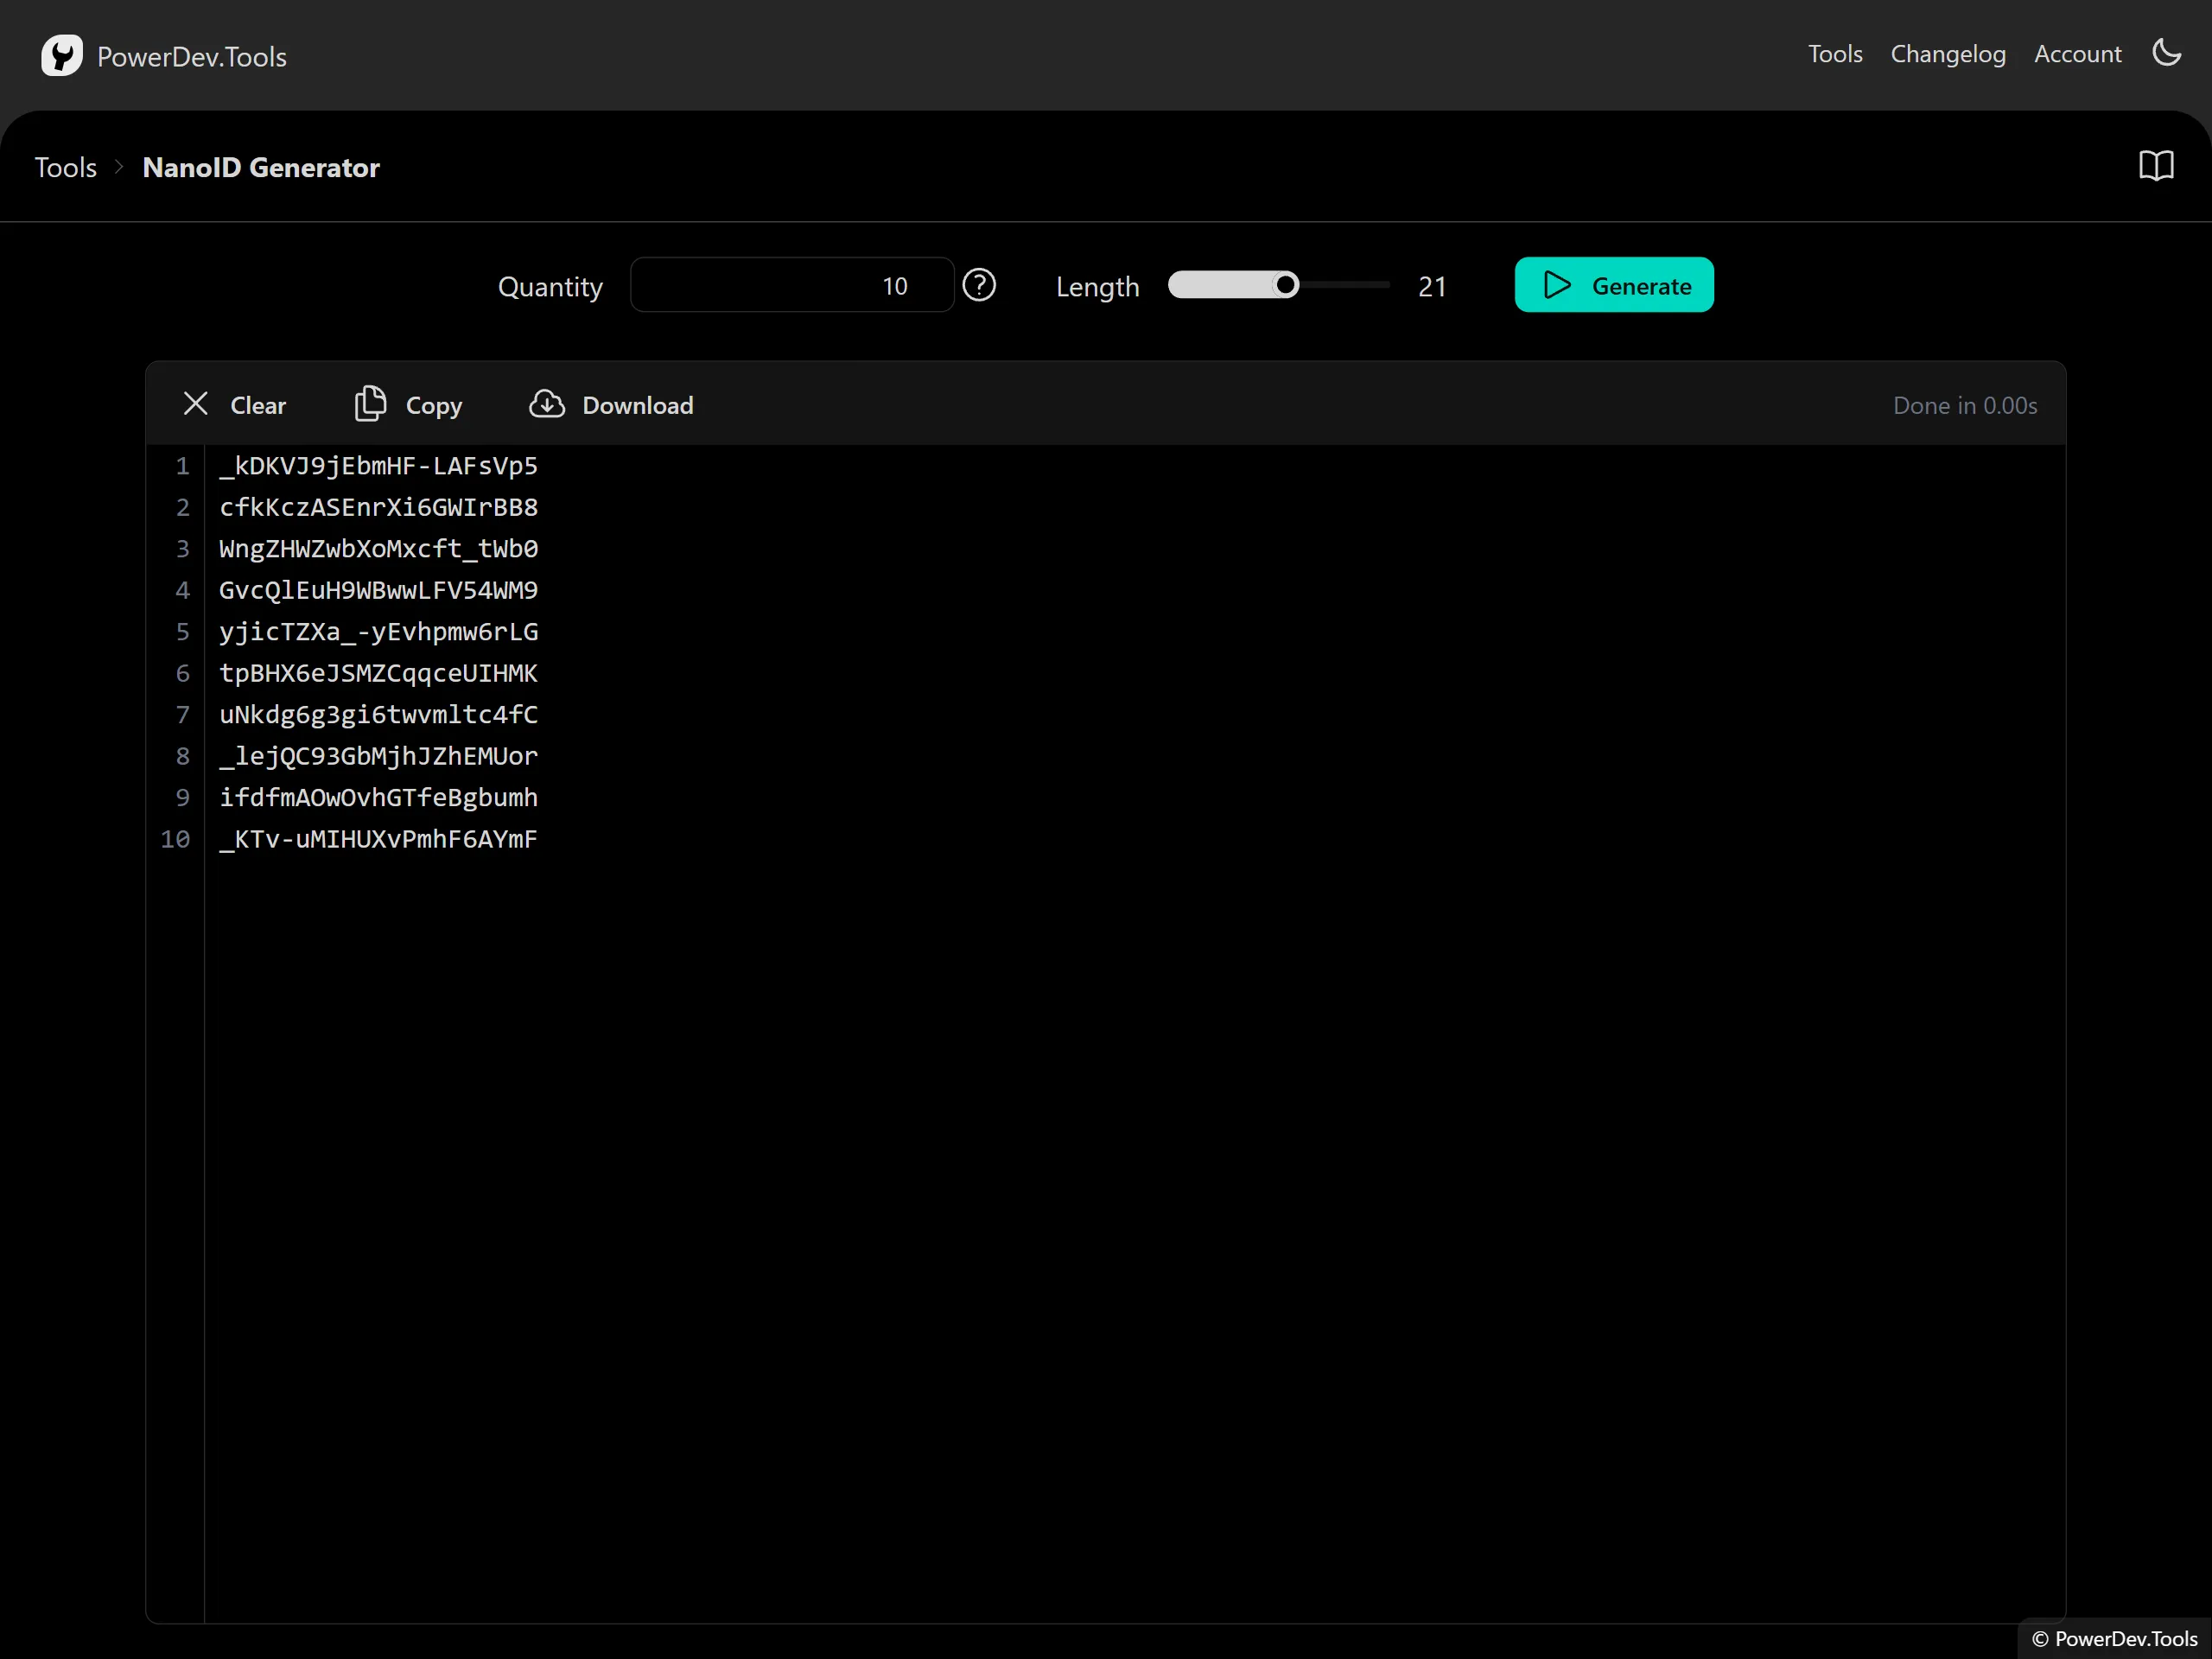2212x1659 pixels.
Task: Click line number 1 in gutter
Action: pos(182,466)
